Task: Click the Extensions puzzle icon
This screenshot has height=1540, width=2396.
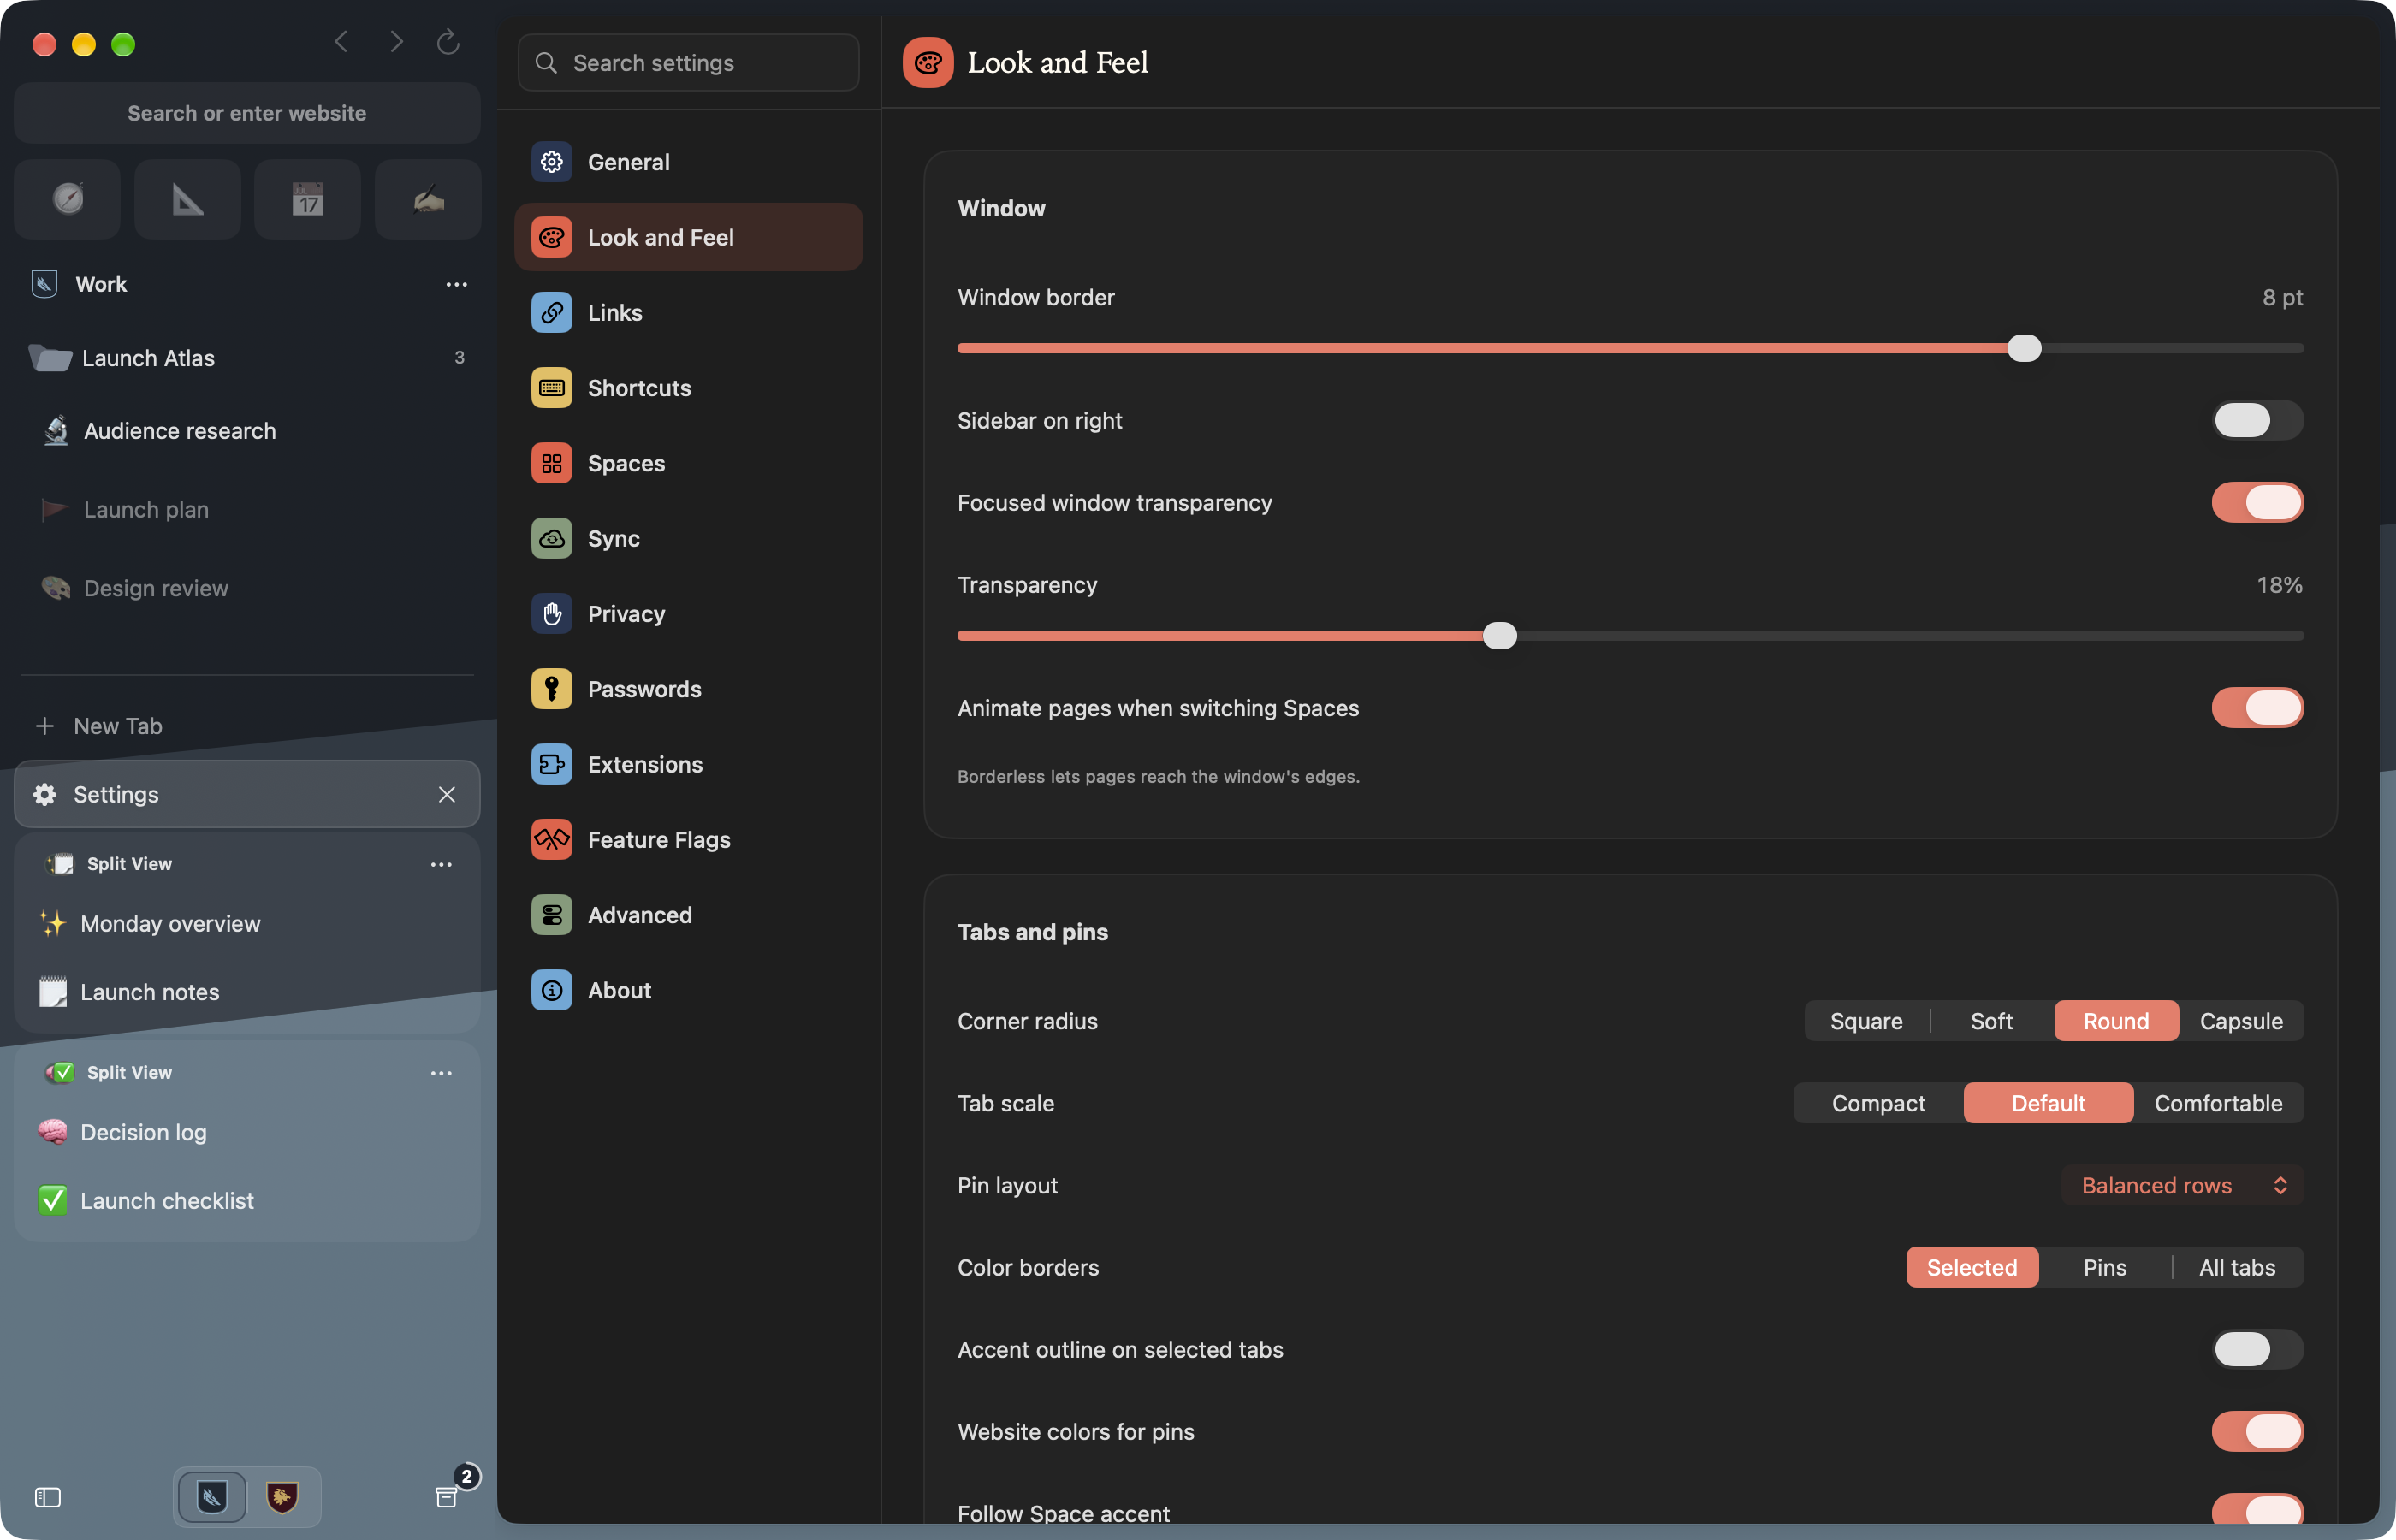Action: click(x=552, y=764)
